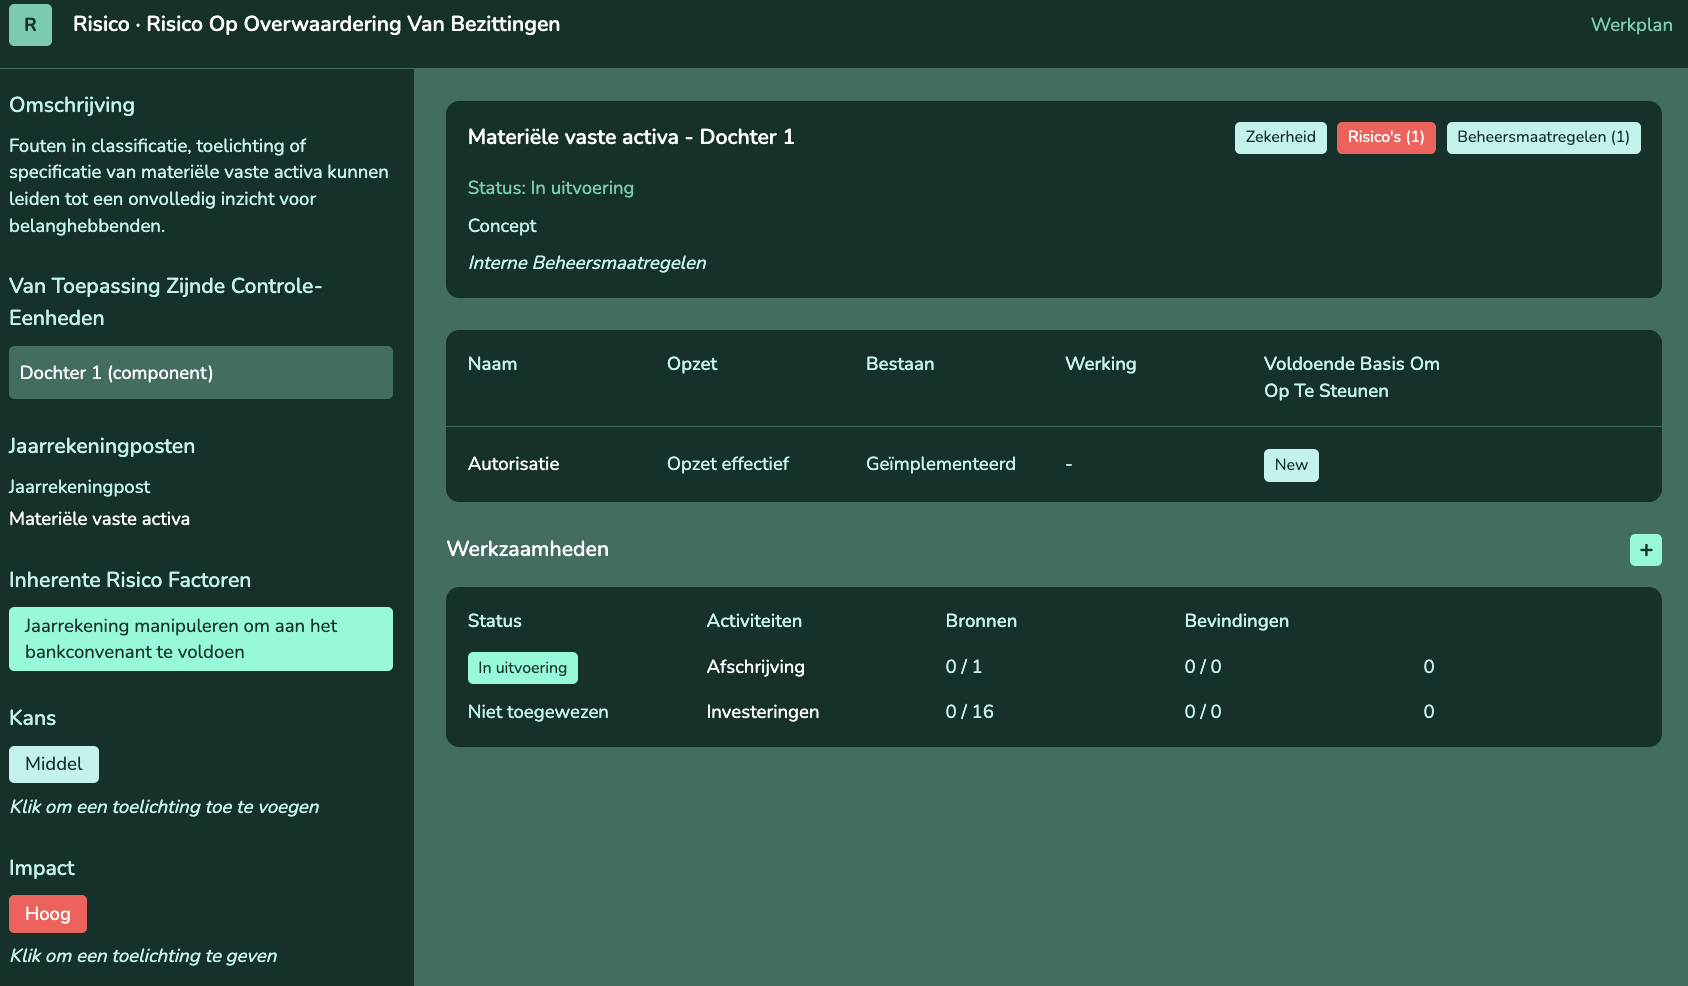The image size is (1688, 986).
Task: Open the Werkplan link
Action: point(1631,25)
